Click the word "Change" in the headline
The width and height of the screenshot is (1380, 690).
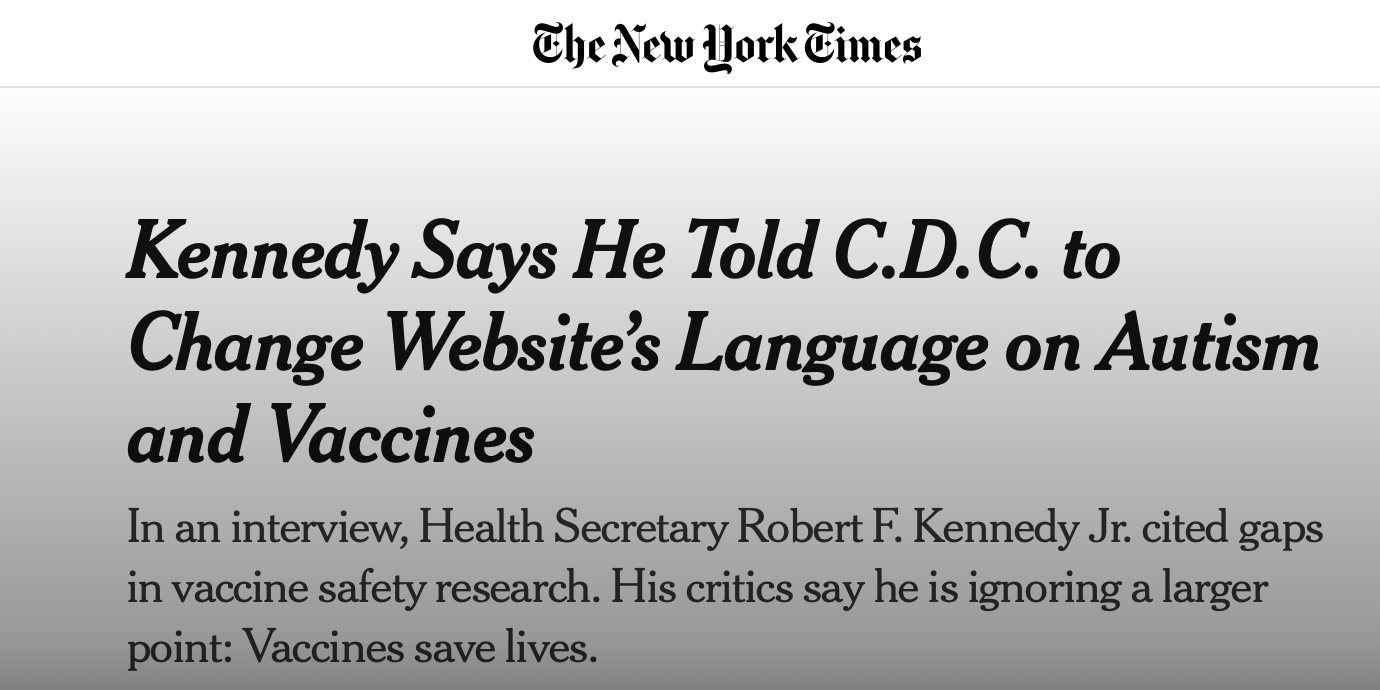coord(245,345)
